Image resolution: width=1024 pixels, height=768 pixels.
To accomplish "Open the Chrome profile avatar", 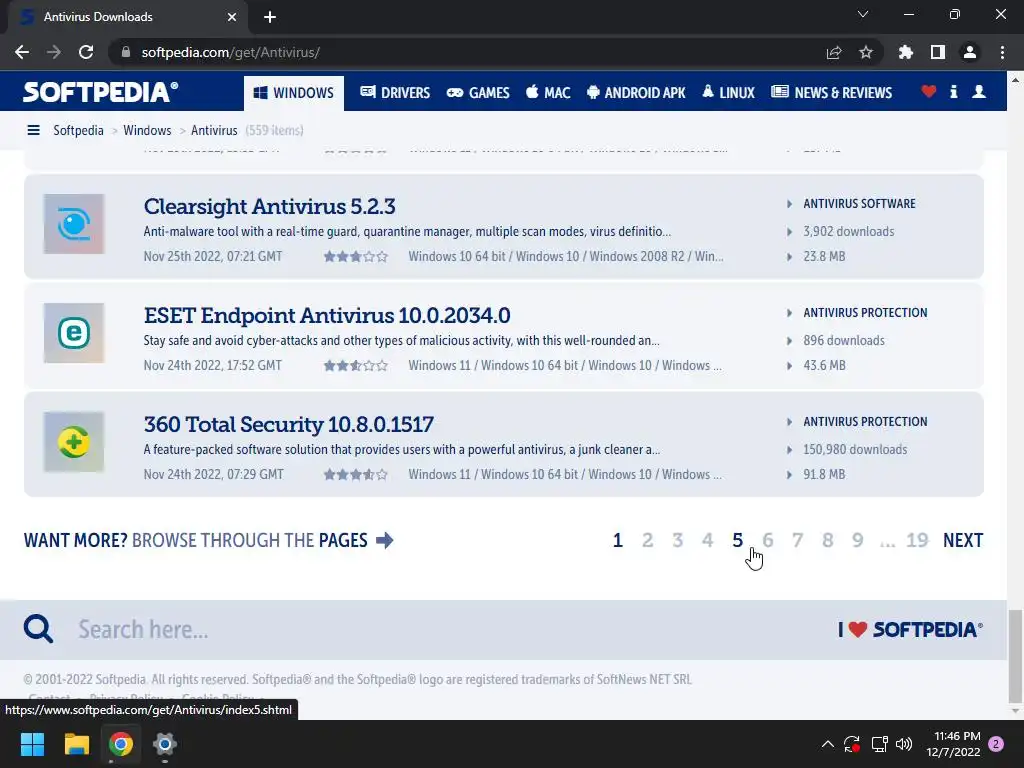I will 970,52.
